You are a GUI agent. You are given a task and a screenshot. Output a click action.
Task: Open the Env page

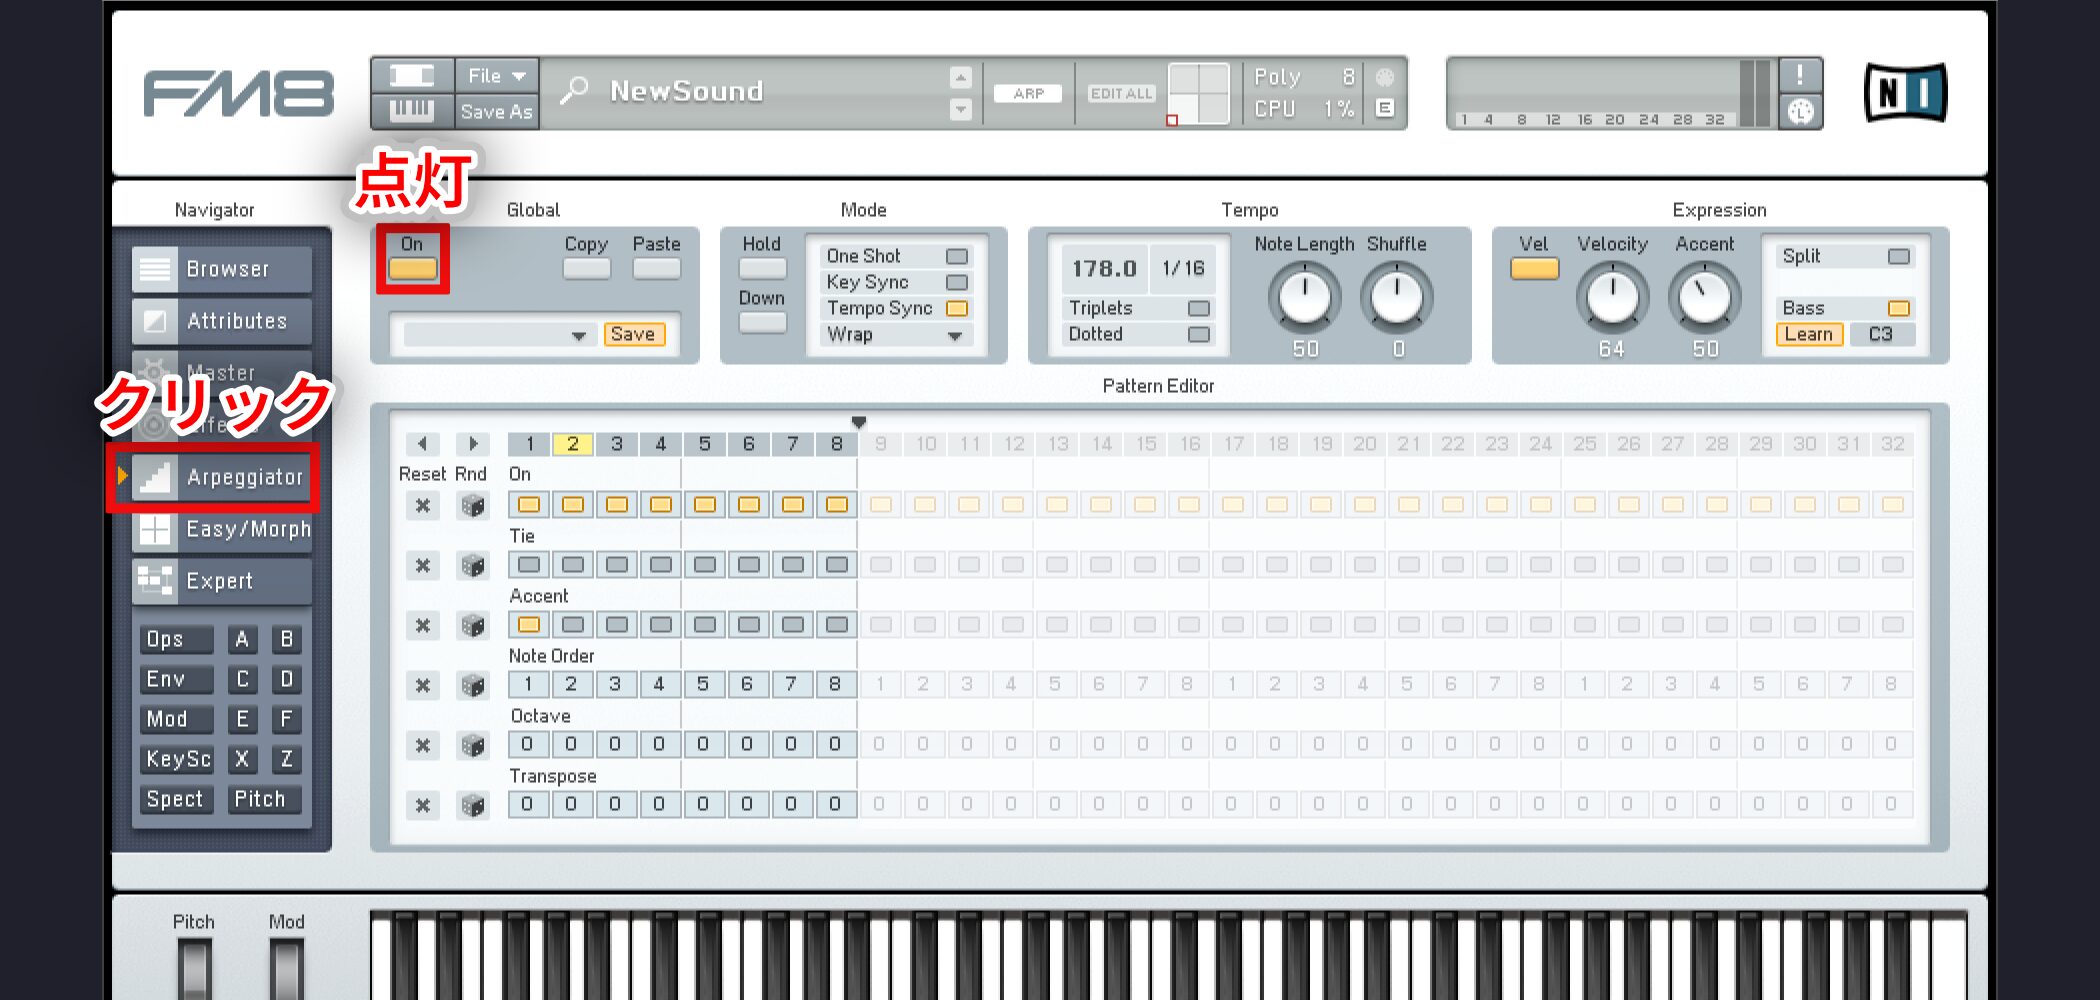tap(177, 679)
